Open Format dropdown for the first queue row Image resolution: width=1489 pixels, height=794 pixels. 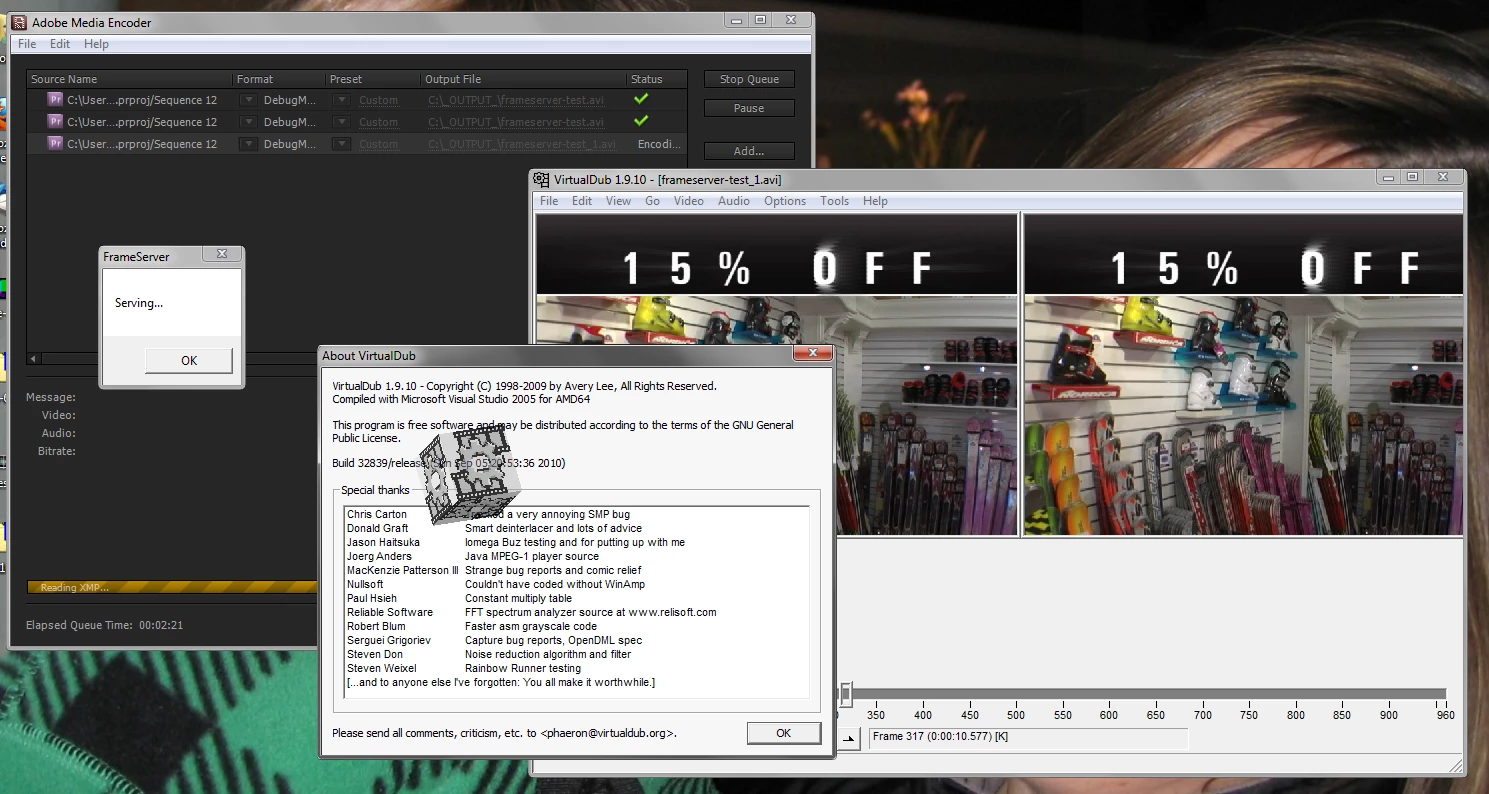[x=249, y=100]
